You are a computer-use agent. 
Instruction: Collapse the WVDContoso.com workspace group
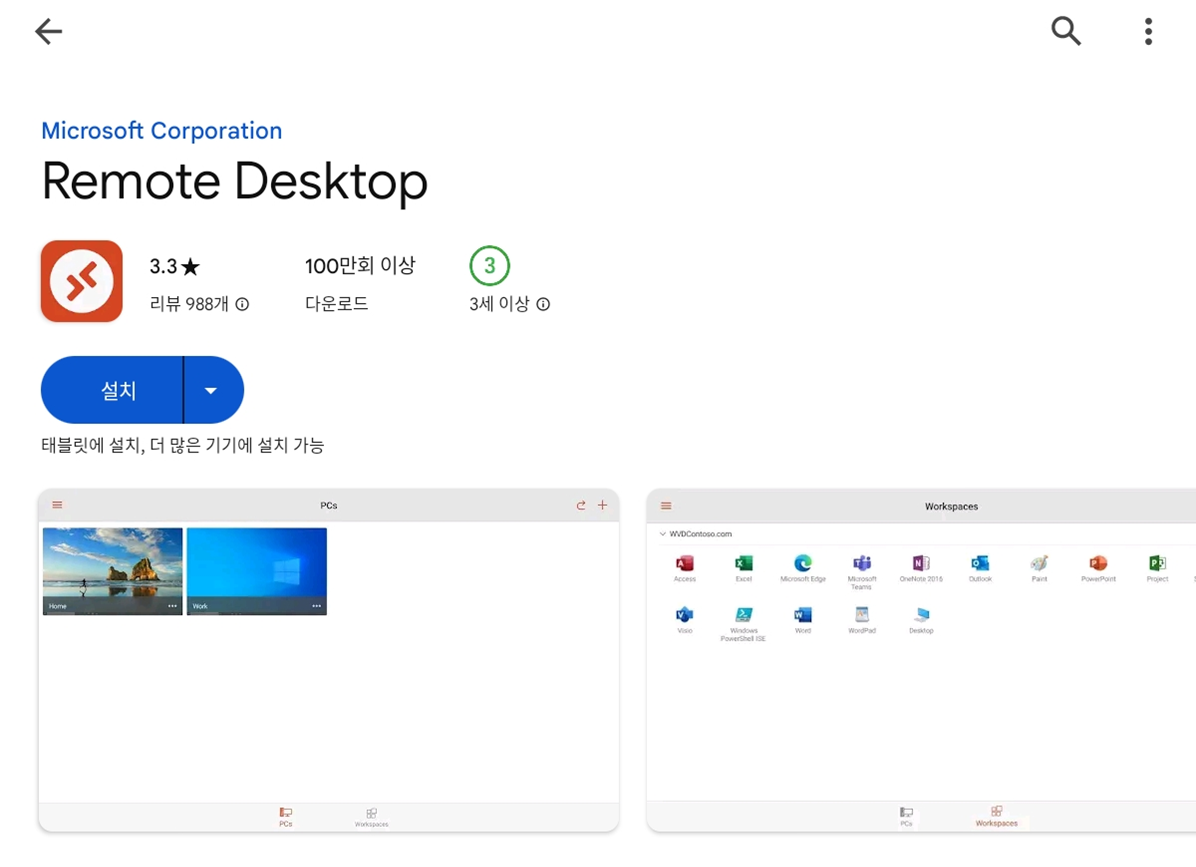coord(663,534)
